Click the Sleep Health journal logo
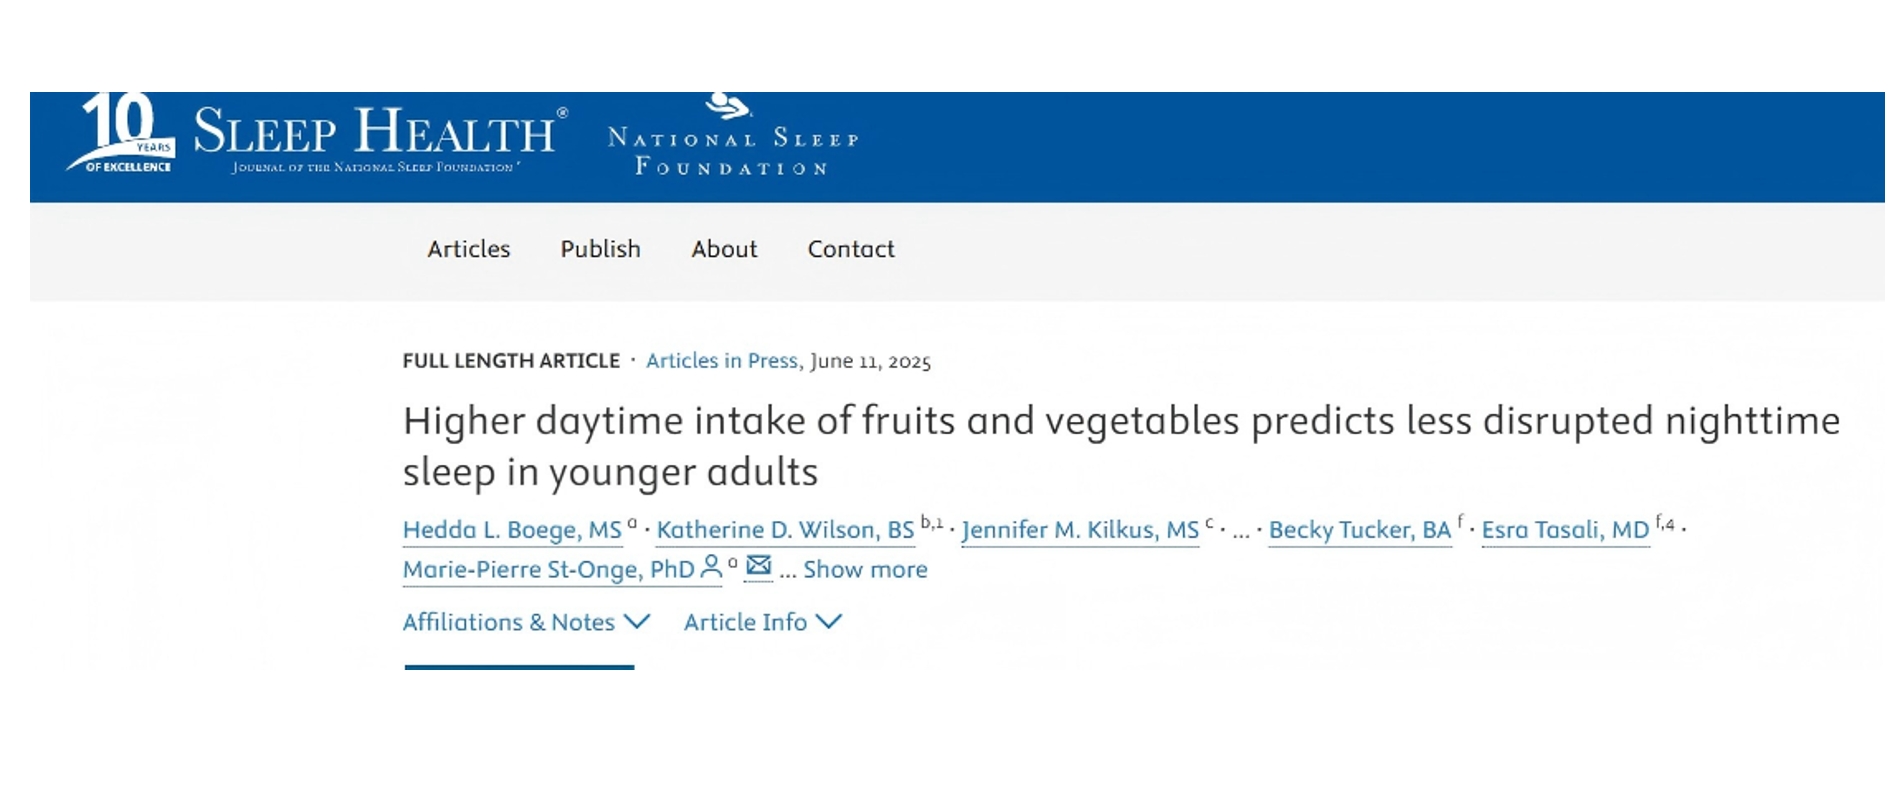This screenshot has height=806, width=1903. coord(380,140)
